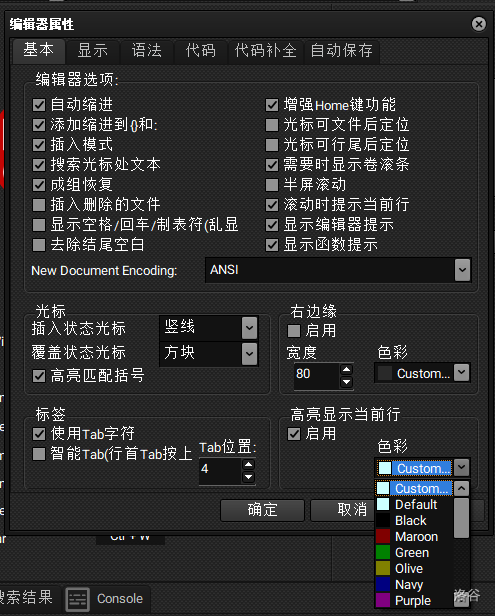Switch to the 显示 tab
Screen dimensions: 495x616
[x=93, y=51]
